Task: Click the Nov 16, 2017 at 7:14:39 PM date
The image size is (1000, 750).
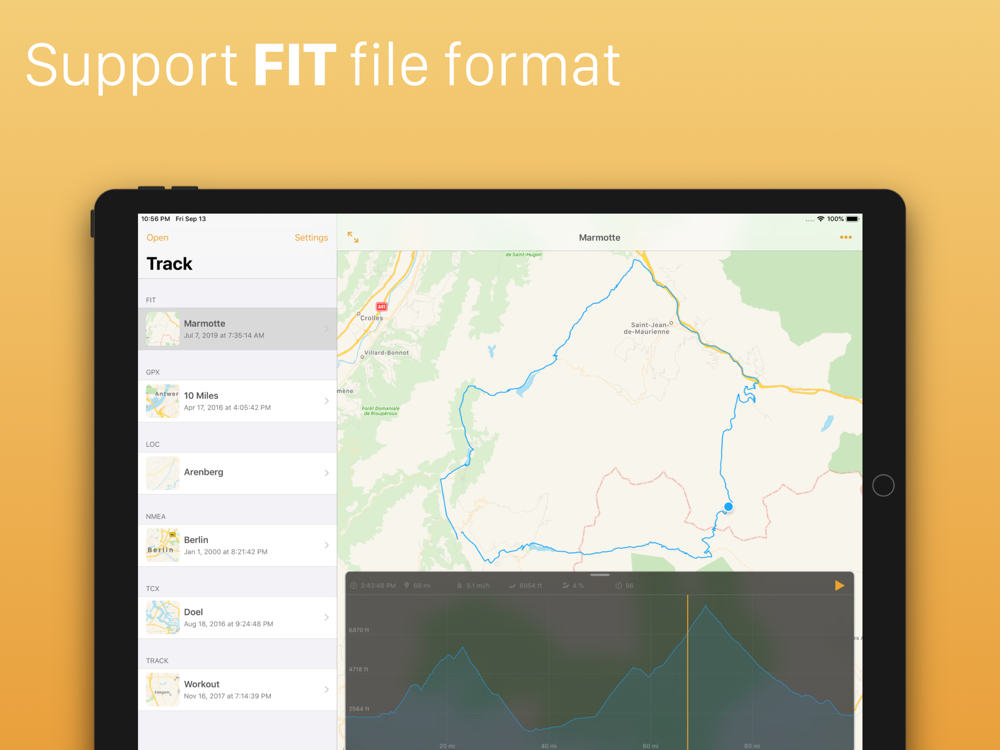Action: tap(228, 696)
